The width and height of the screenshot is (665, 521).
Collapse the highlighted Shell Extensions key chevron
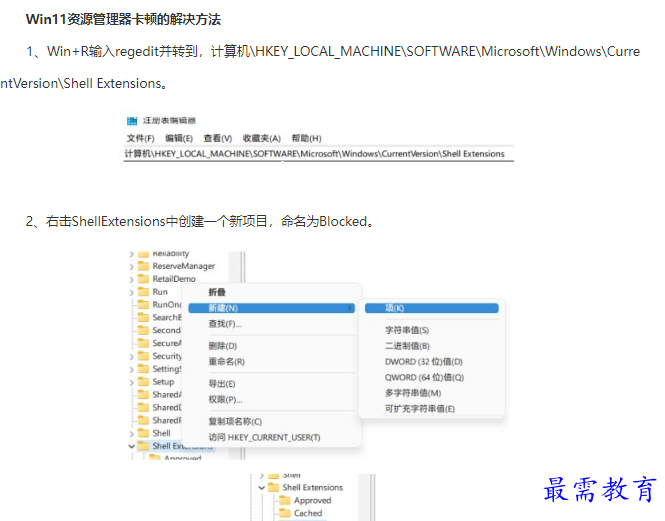coord(131,446)
